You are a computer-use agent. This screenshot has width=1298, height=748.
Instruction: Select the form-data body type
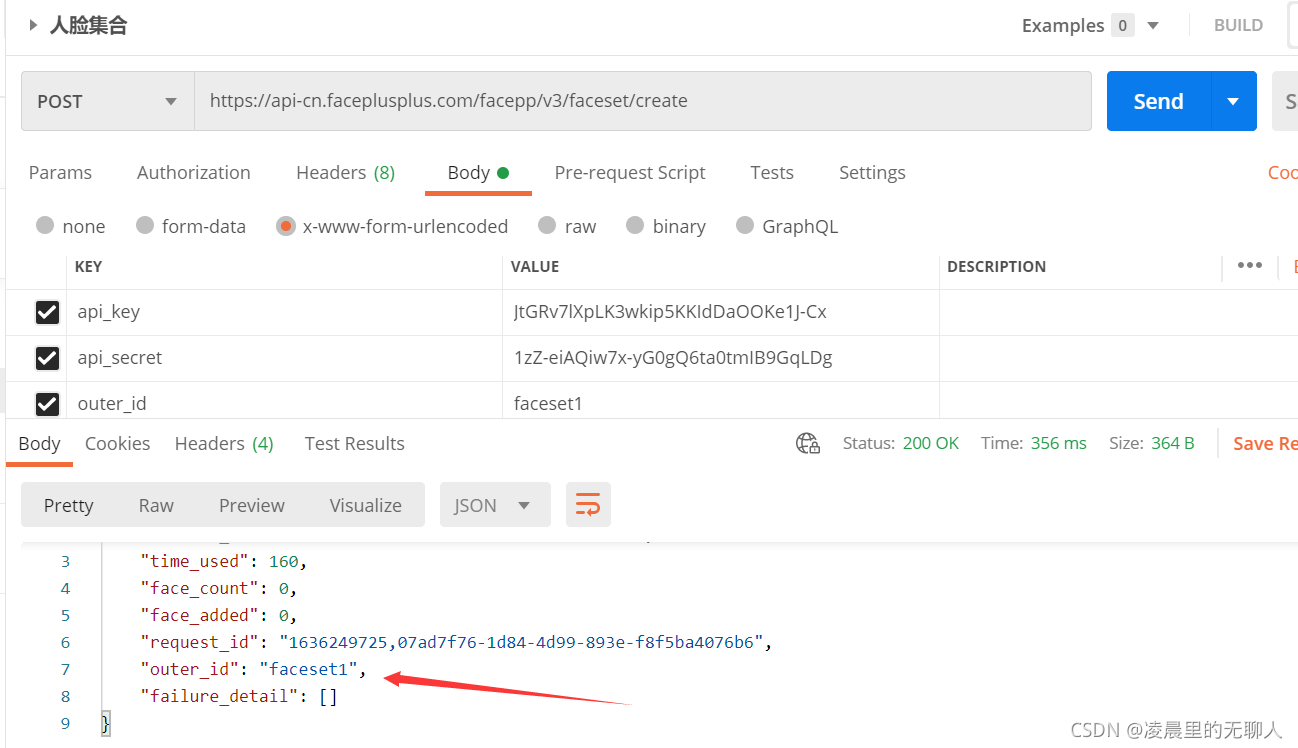145,225
